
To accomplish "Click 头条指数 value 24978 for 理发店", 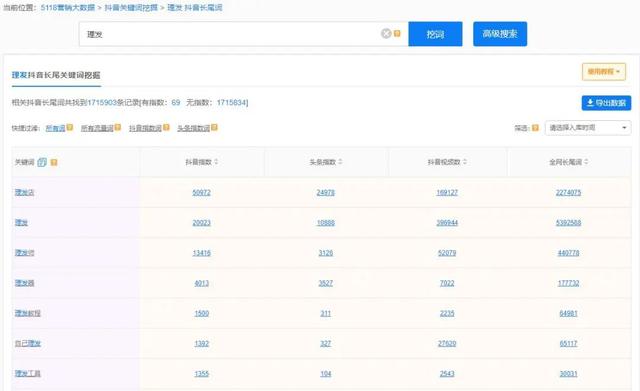I will [326, 192].
